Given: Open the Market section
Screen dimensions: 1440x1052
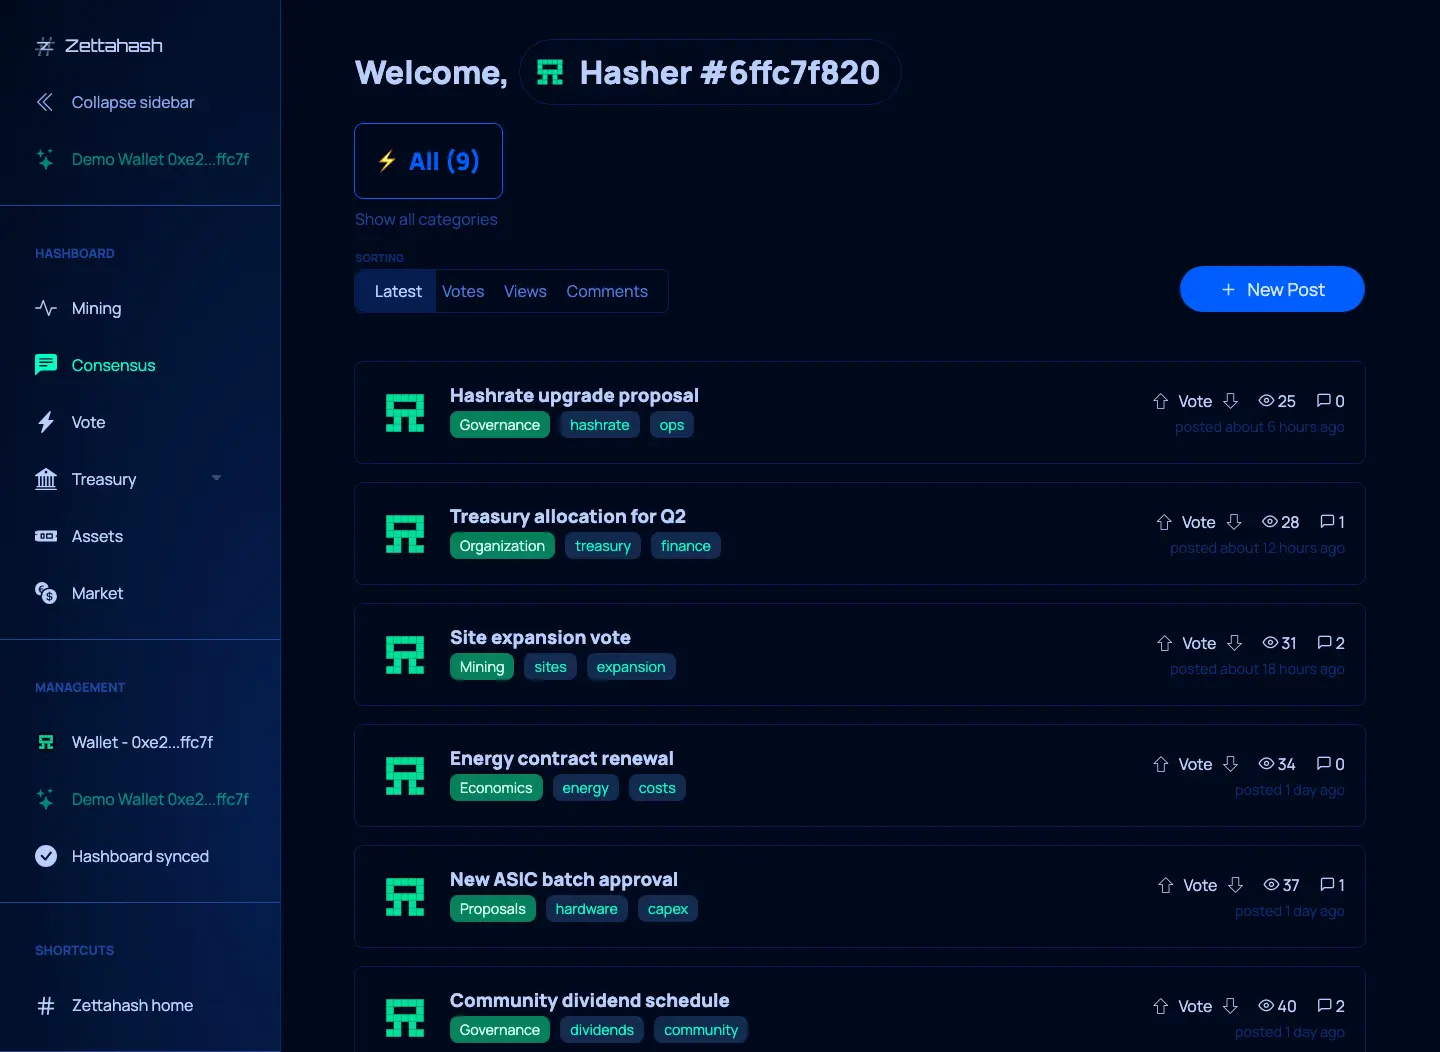Looking at the screenshot, I should coord(97,593).
